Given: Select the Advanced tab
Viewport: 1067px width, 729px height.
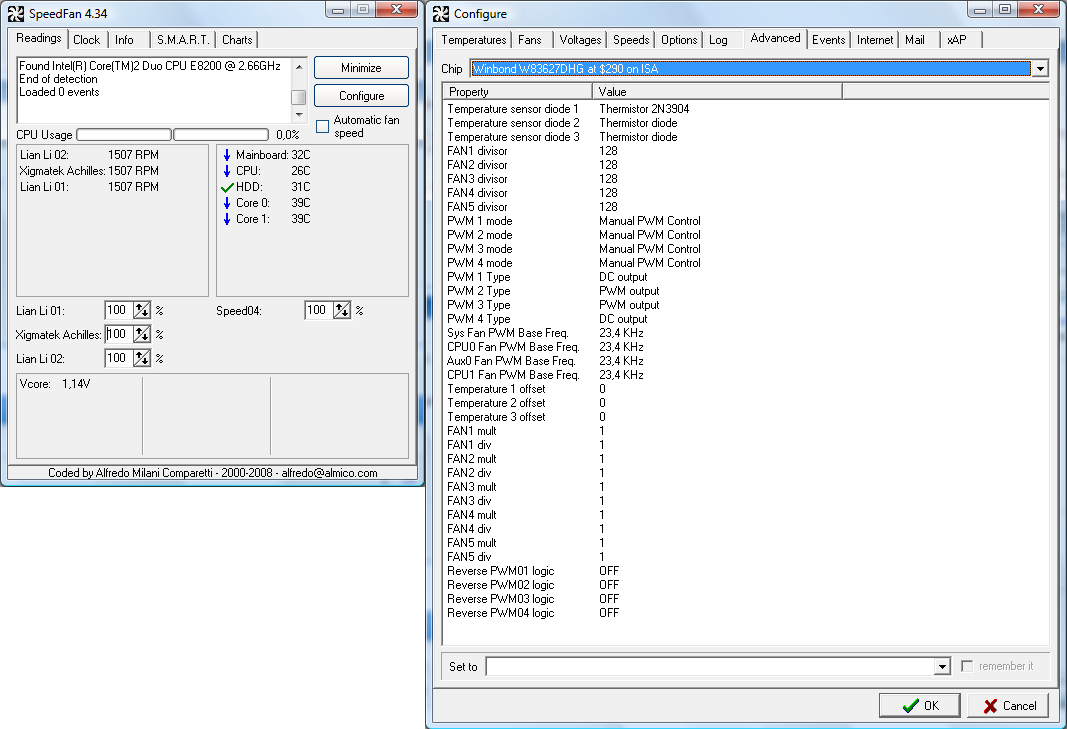Looking at the screenshot, I should pos(775,38).
